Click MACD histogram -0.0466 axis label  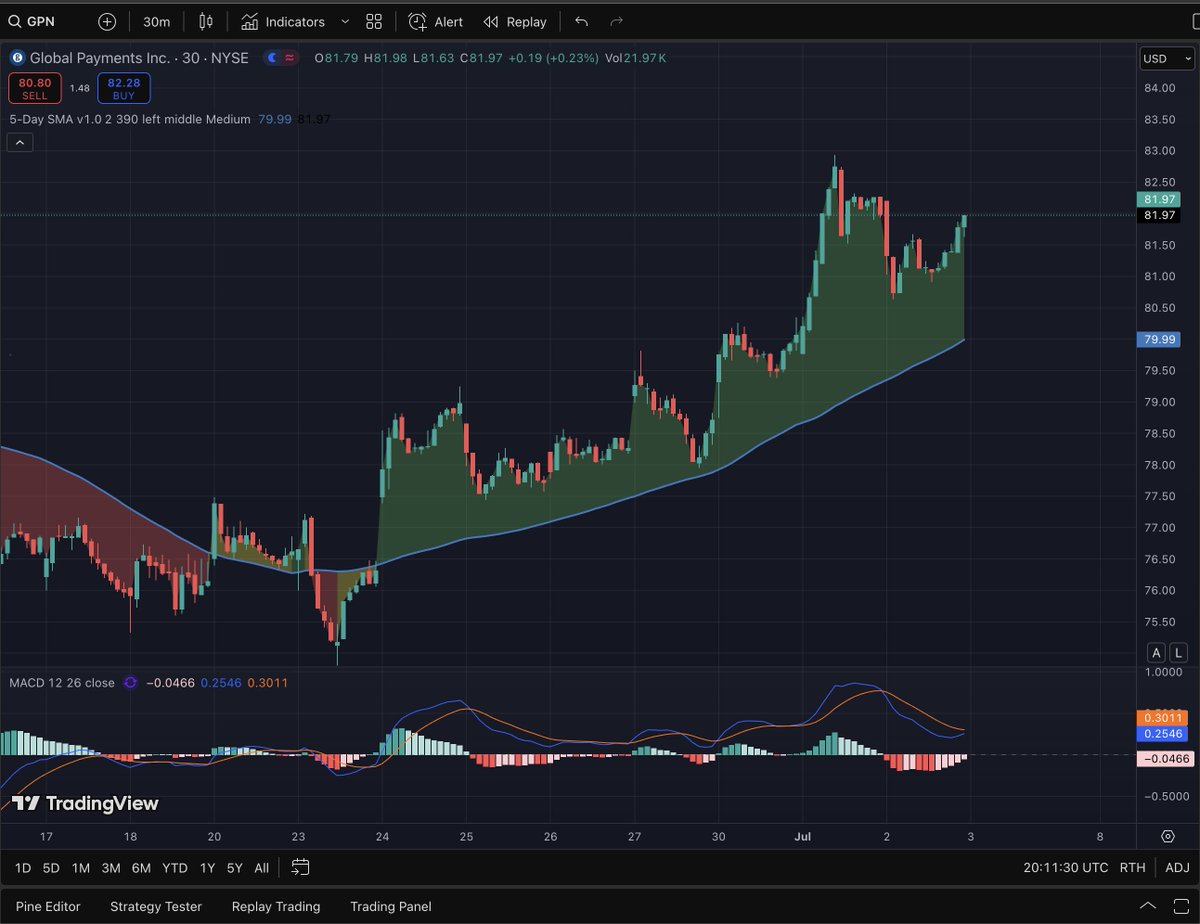tap(1165, 759)
